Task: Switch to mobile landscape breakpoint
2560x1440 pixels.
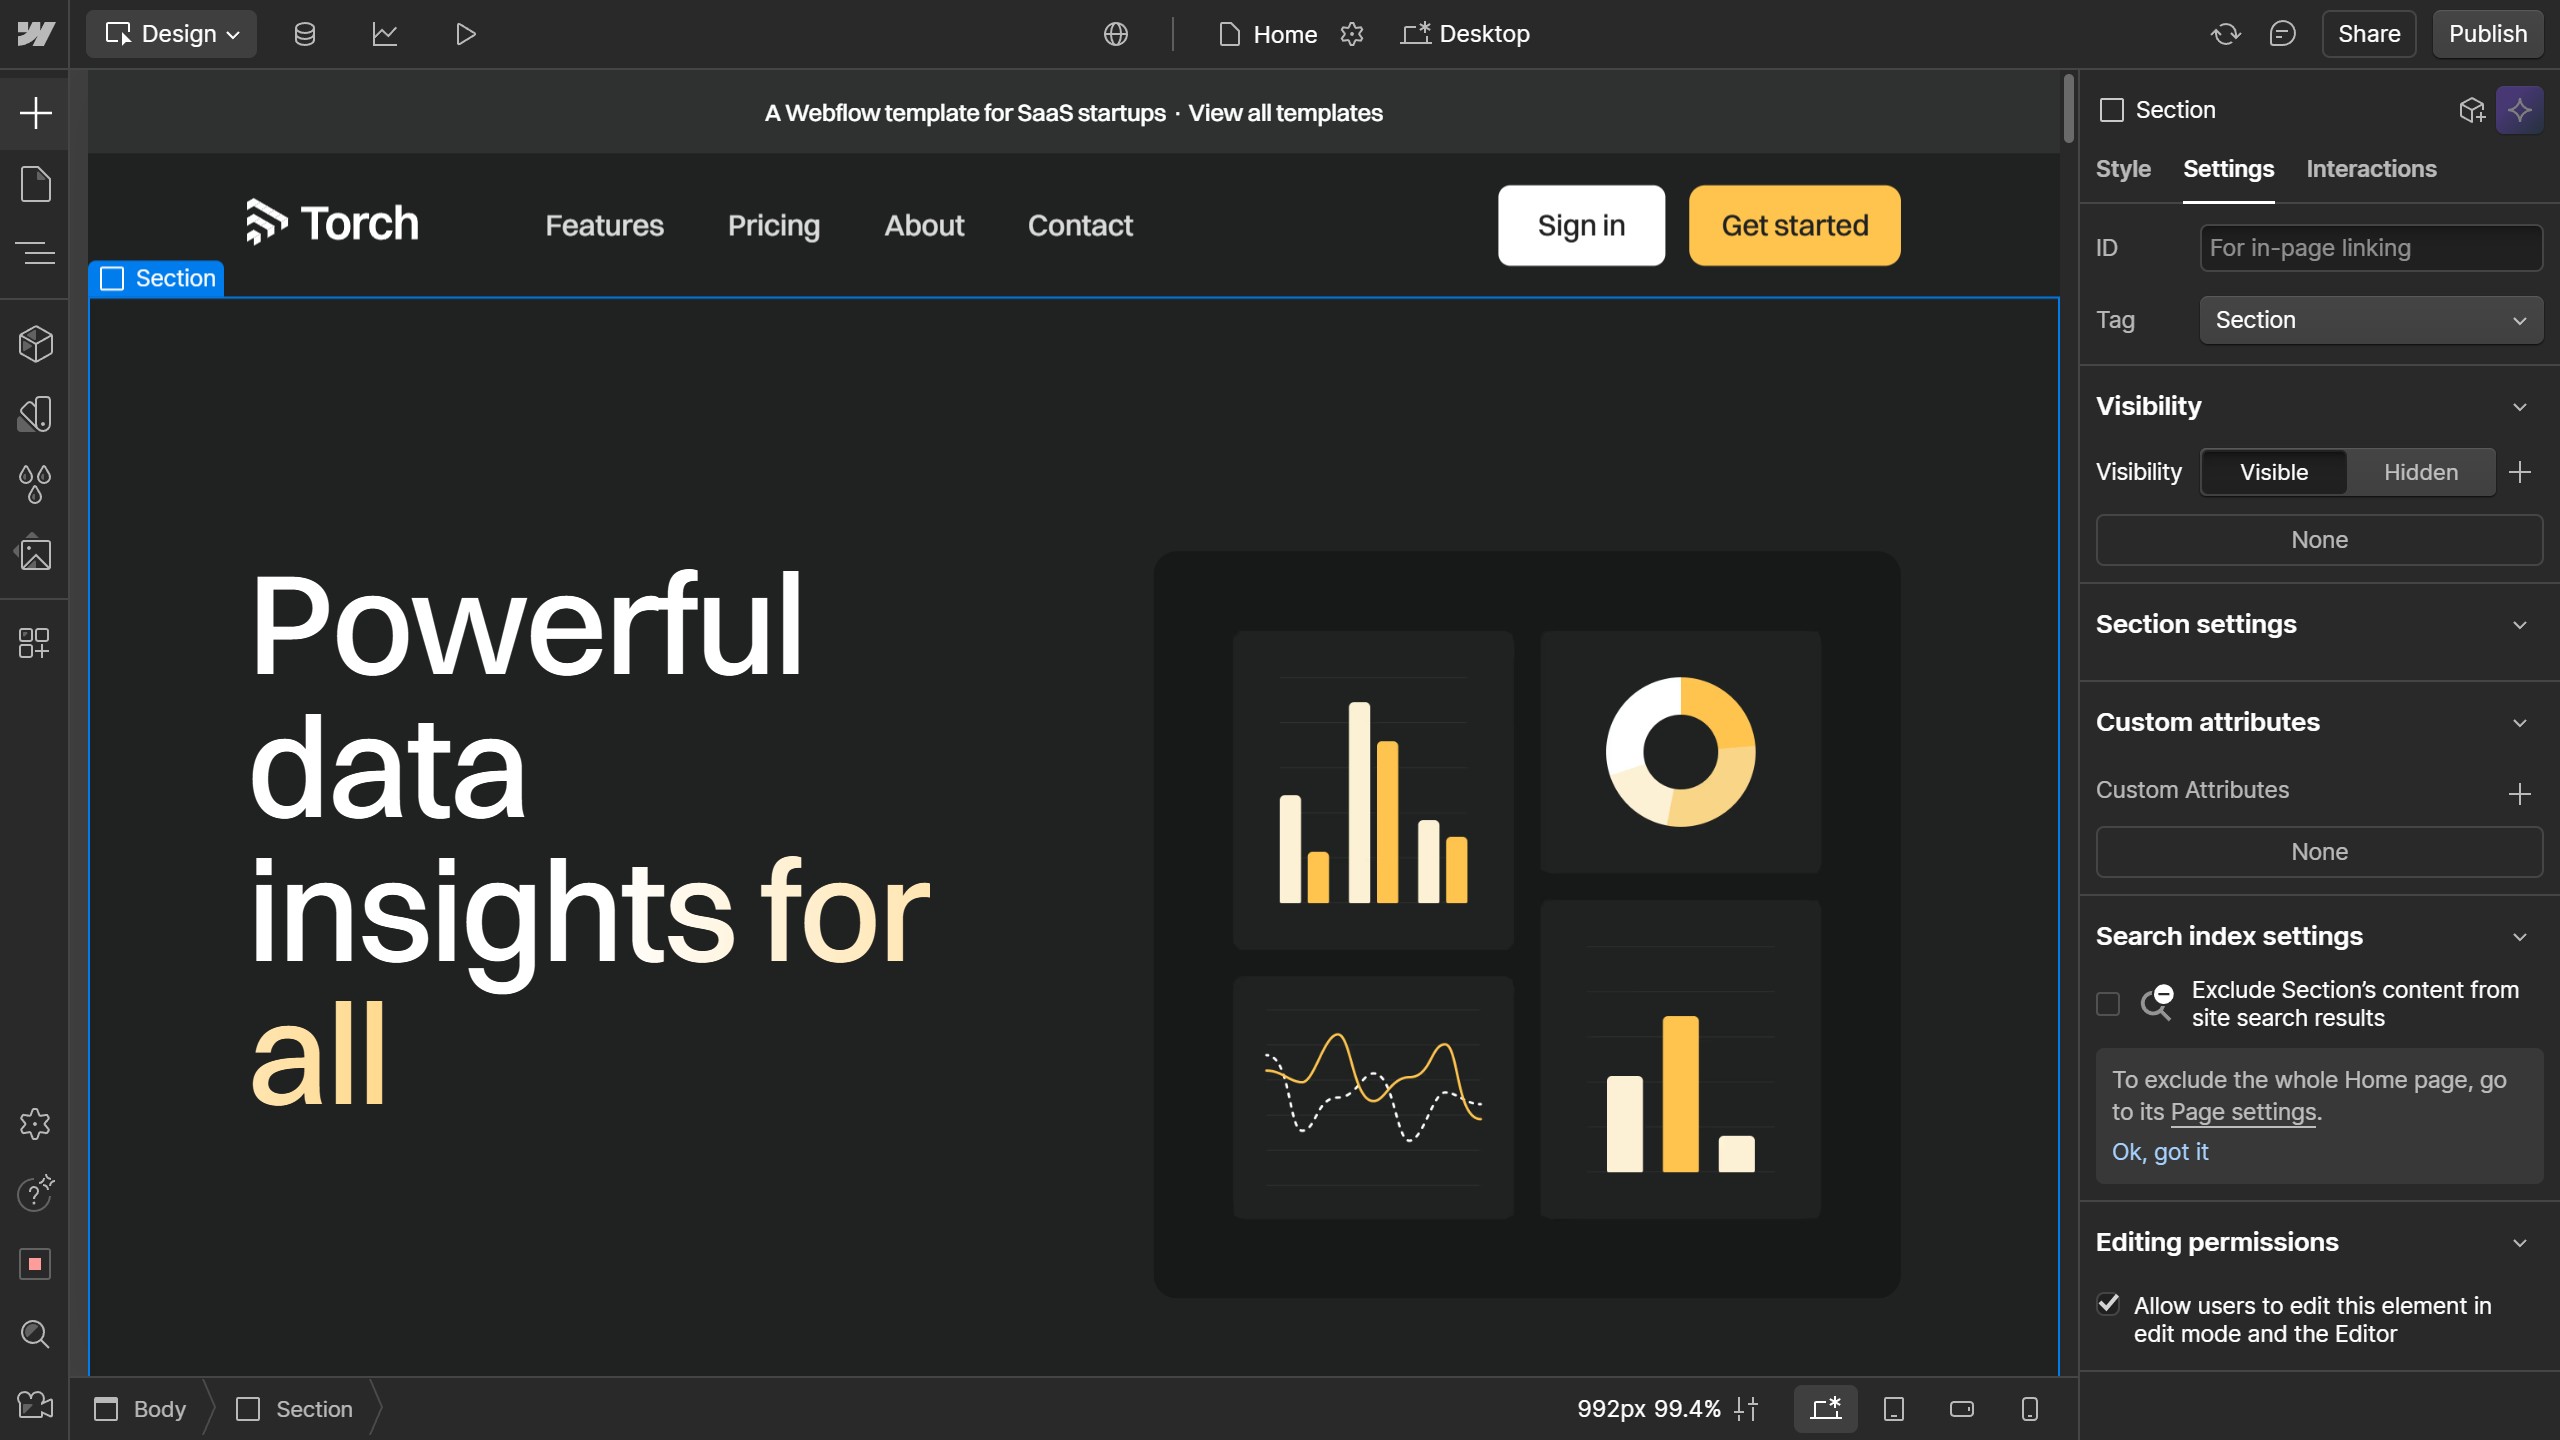Action: [x=1962, y=1409]
